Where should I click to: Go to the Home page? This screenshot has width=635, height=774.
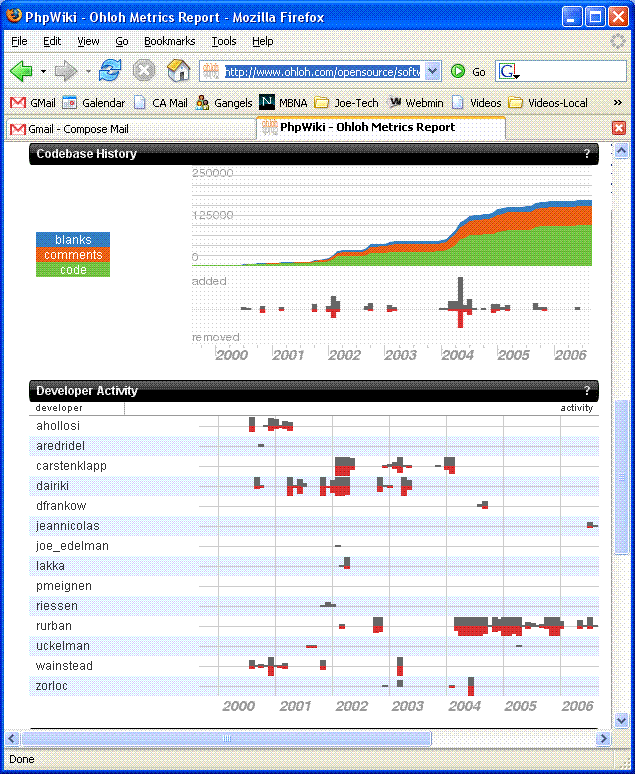click(179, 71)
